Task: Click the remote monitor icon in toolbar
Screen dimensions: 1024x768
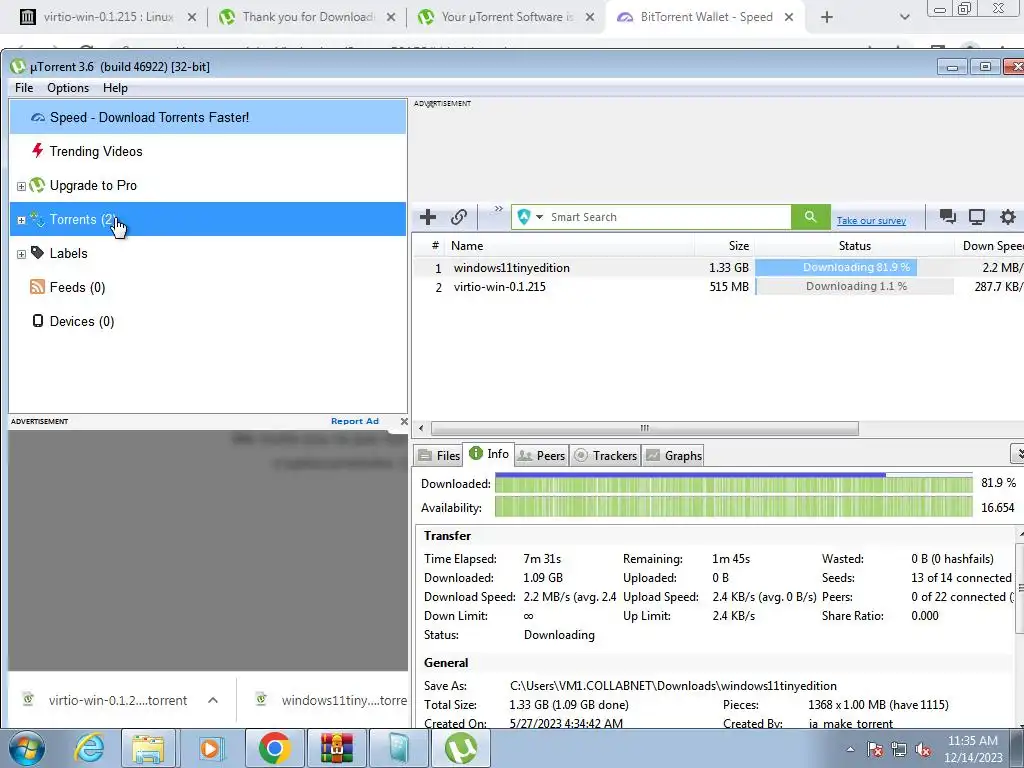Action: 977,217
